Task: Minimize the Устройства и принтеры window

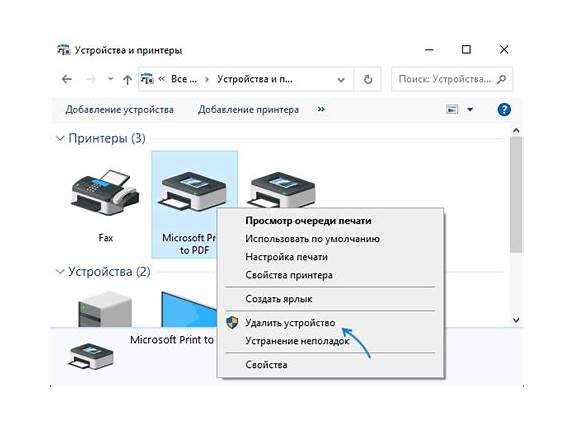Action: tap(429, 50)
